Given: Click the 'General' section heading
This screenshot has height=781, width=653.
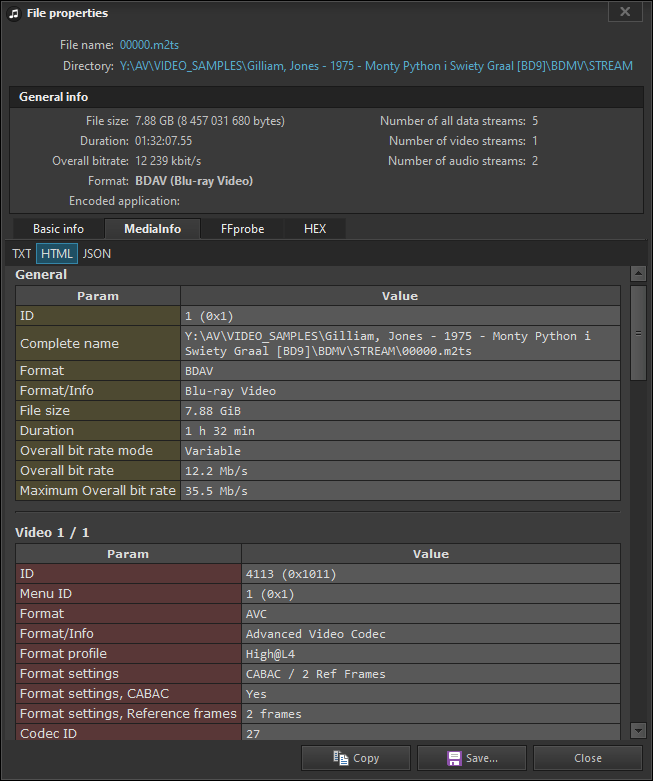Looking at the screenshot, I should click(x=41, y=274).
